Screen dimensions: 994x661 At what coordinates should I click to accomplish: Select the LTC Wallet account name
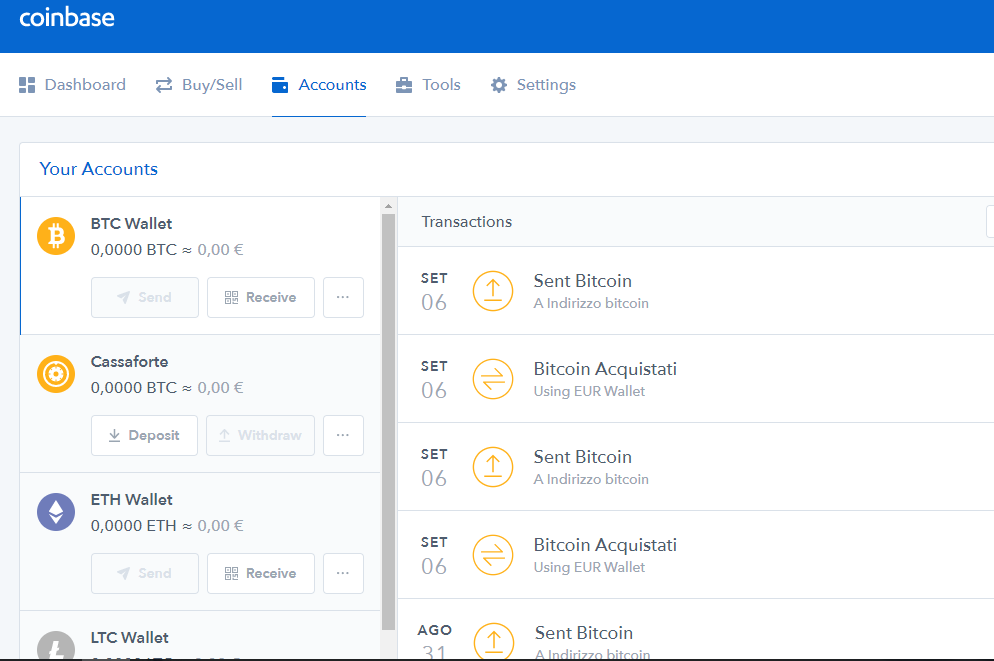[x=129, y=638]
